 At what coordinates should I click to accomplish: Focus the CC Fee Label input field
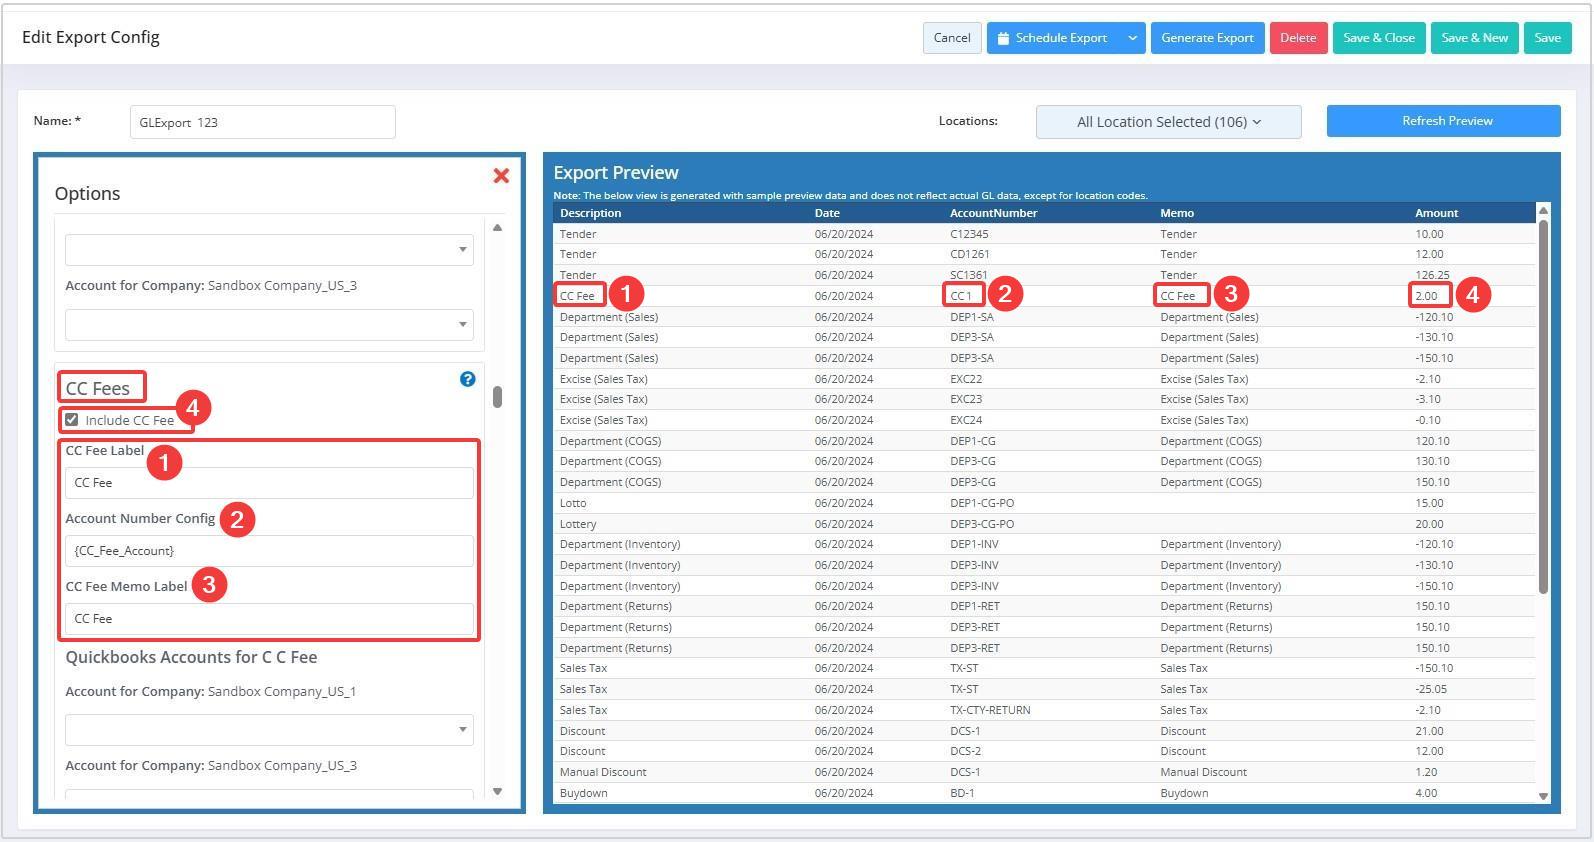tap(269, 483)
